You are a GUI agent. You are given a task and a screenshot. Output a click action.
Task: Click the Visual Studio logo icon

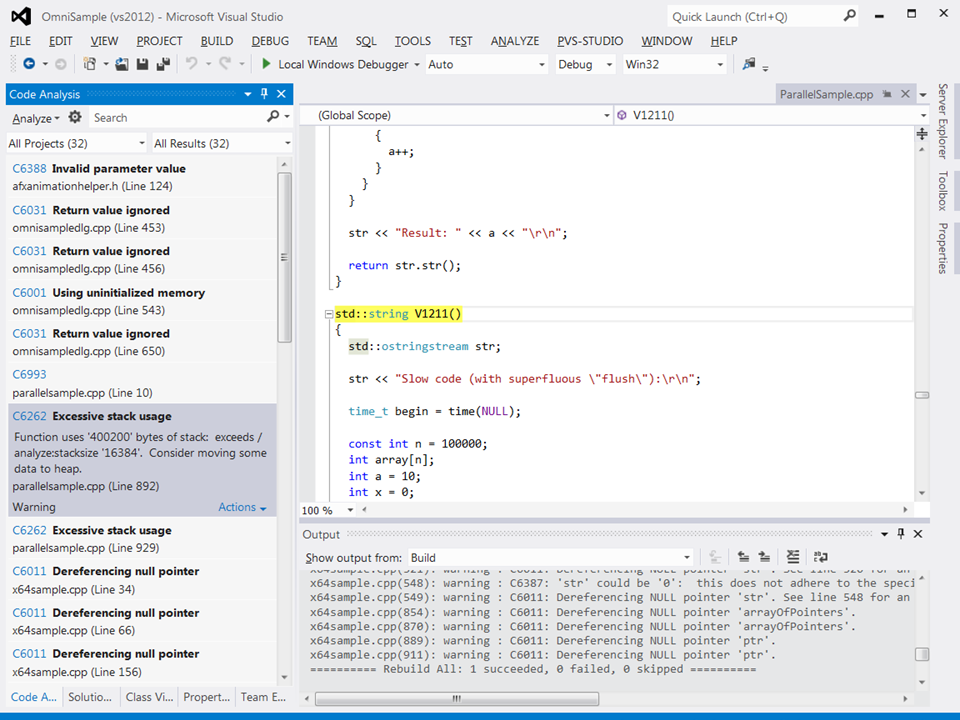21,16
